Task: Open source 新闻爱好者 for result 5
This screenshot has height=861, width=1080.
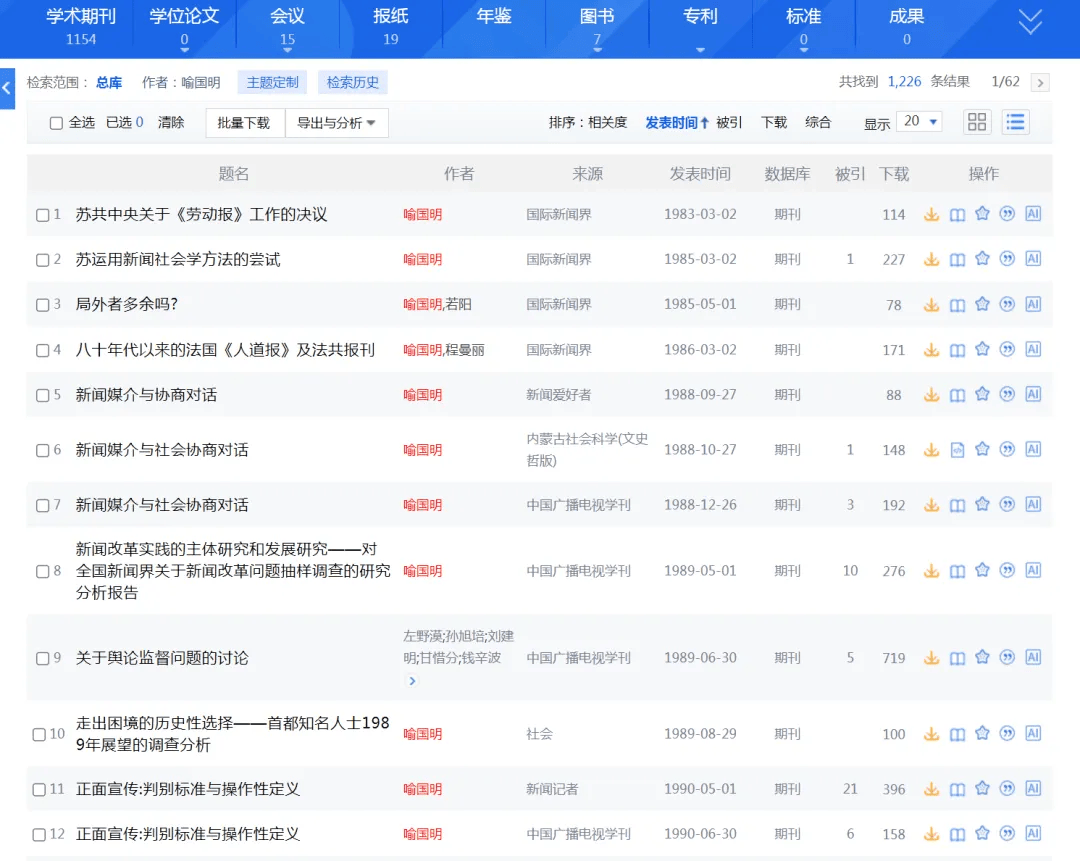Action: (559, 395)
